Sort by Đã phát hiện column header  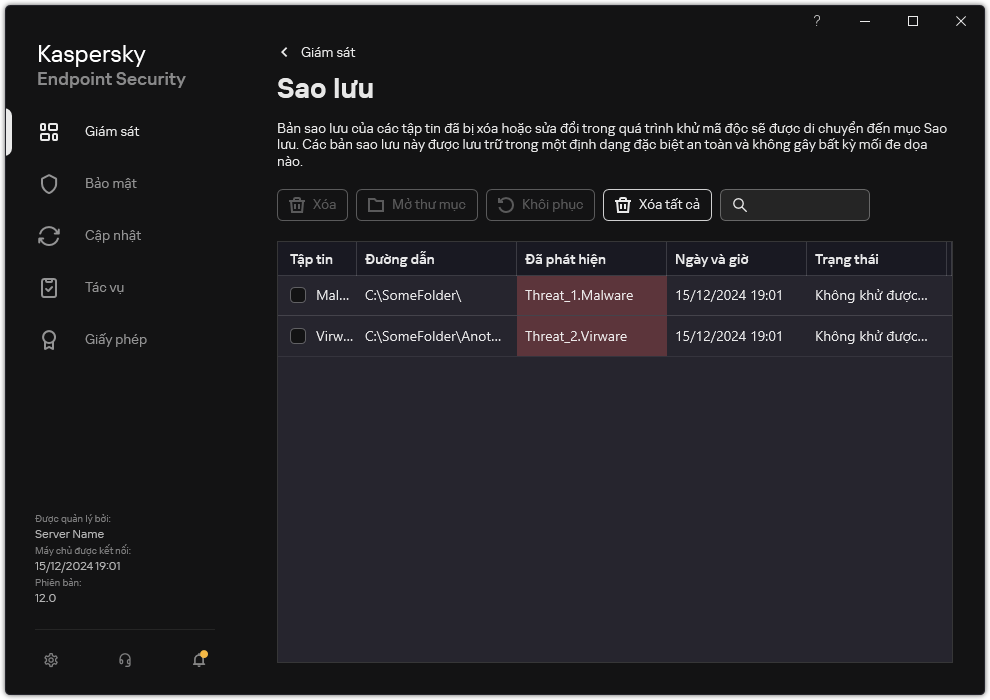(592, 259)
